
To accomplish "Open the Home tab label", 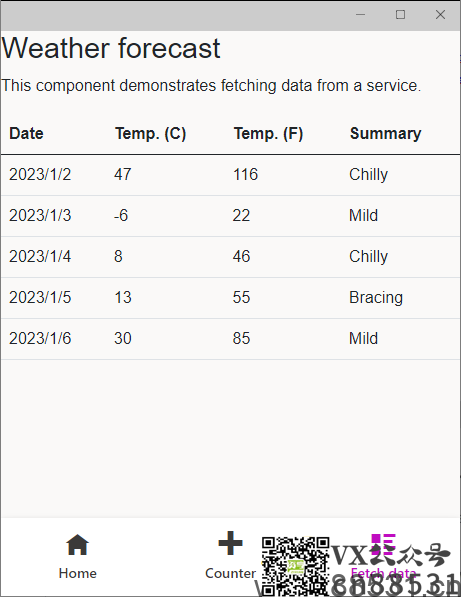I will tap(78, 573).
